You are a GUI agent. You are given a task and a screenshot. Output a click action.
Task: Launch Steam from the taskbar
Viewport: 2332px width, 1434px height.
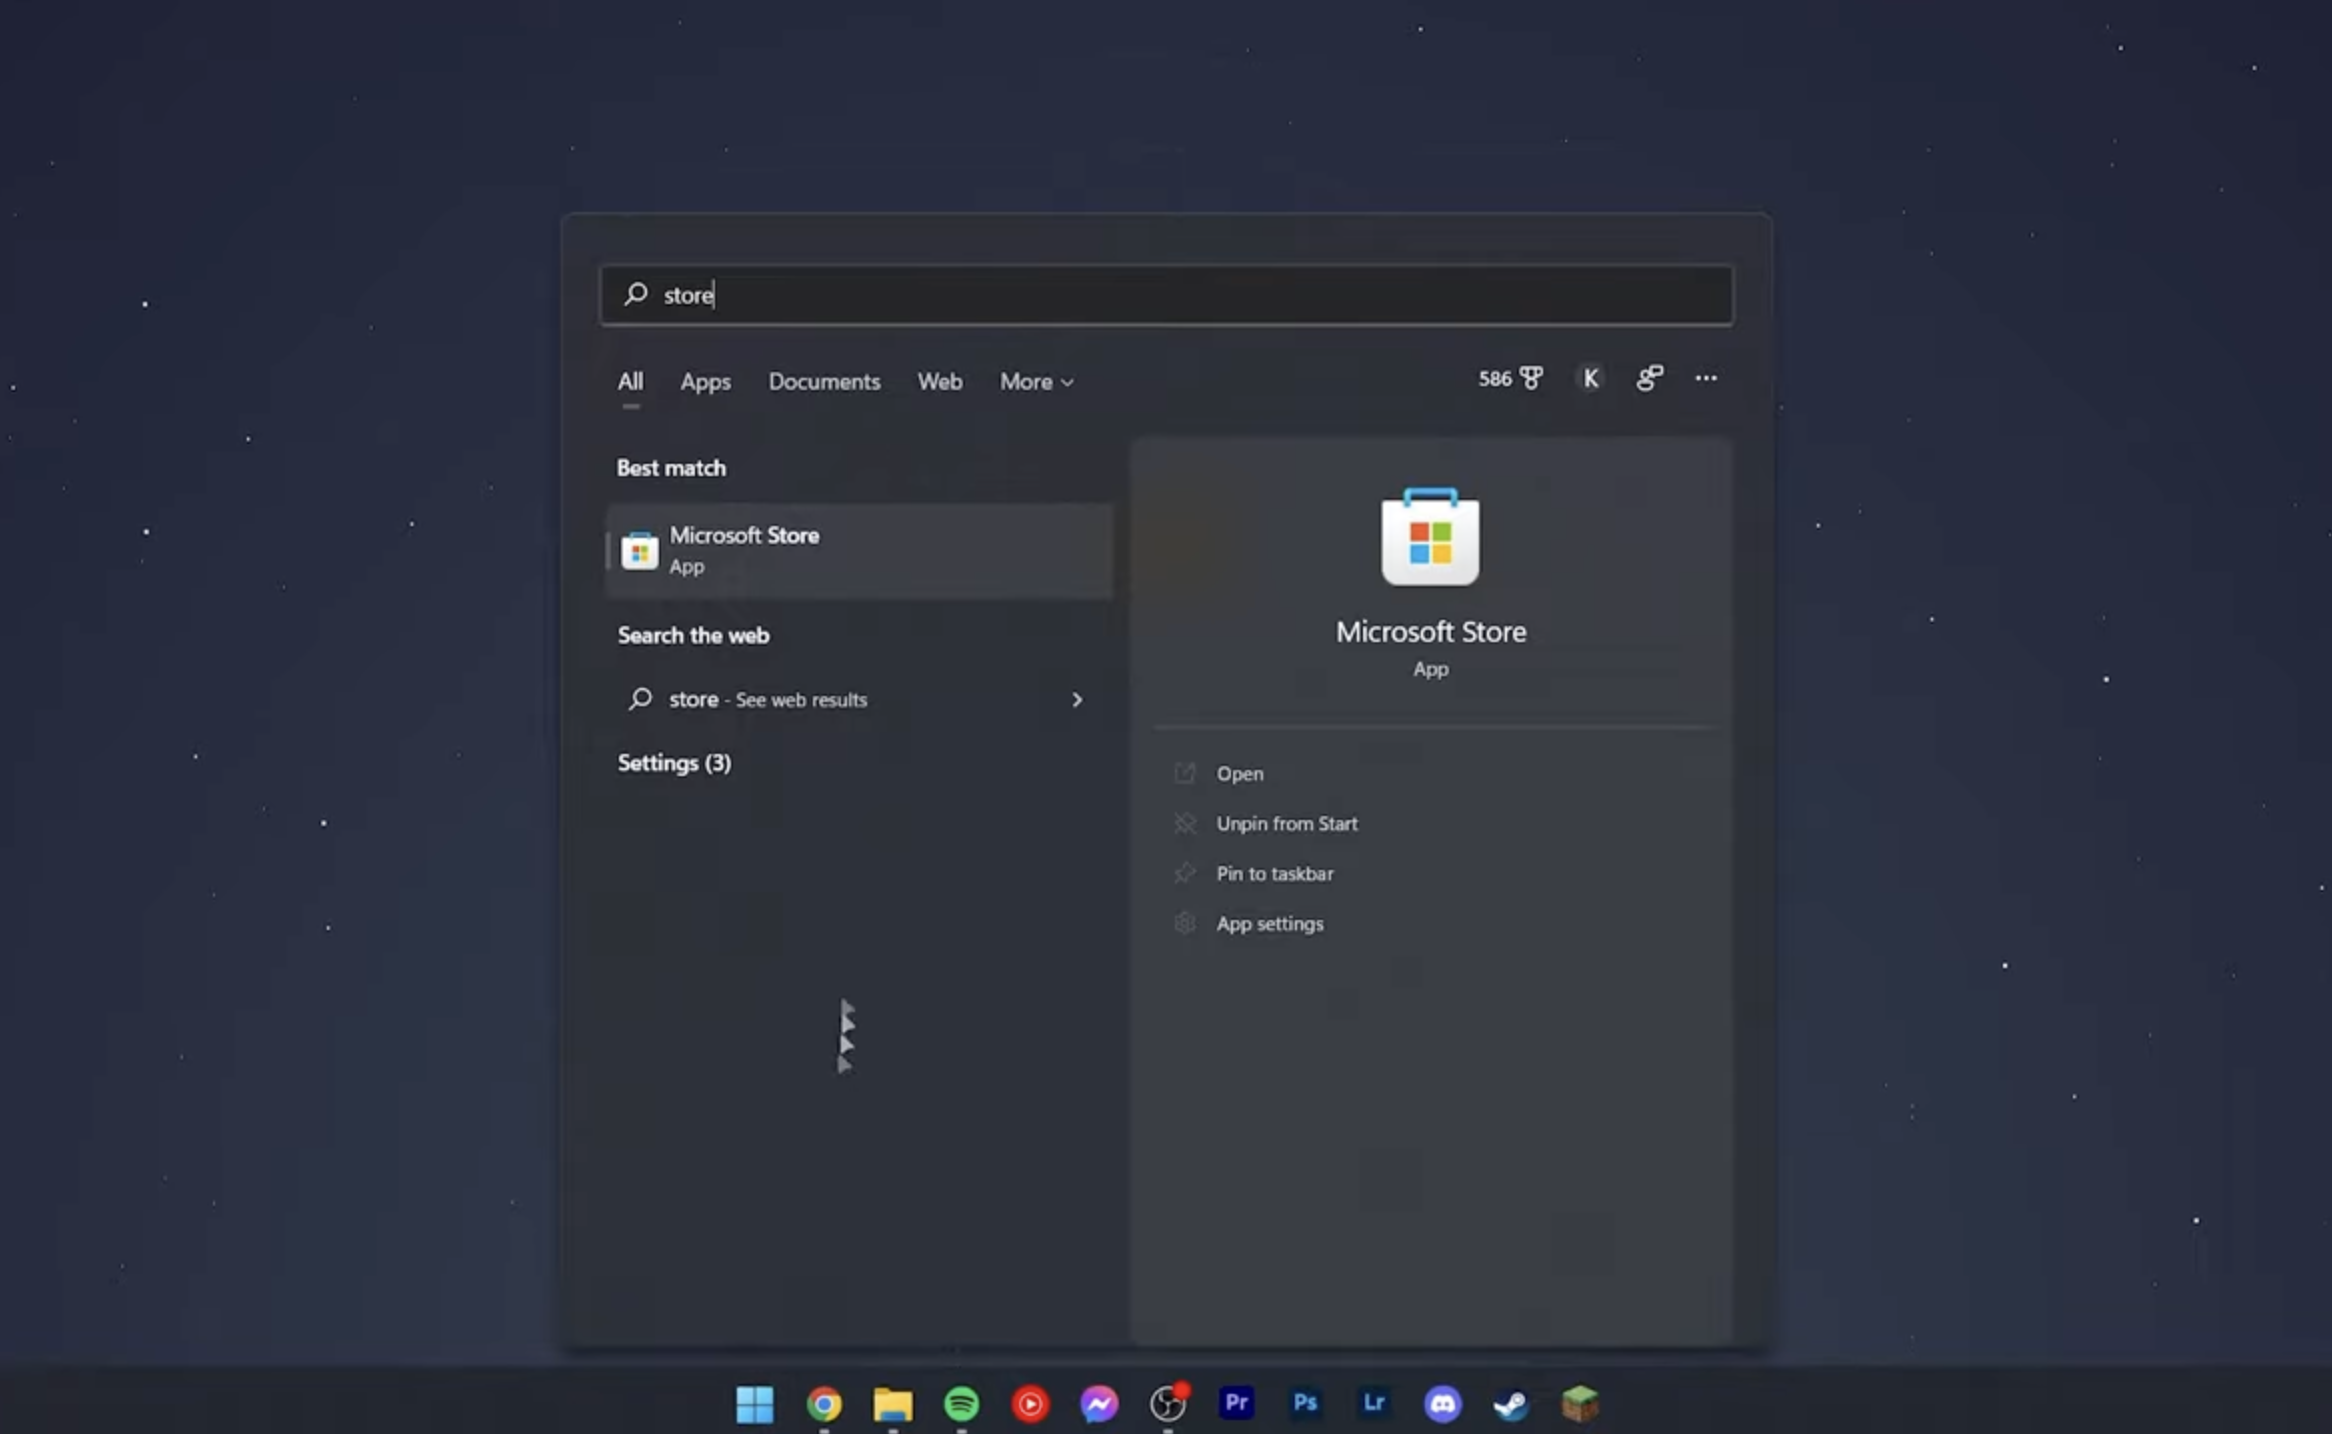(x=1510, y=1404)
